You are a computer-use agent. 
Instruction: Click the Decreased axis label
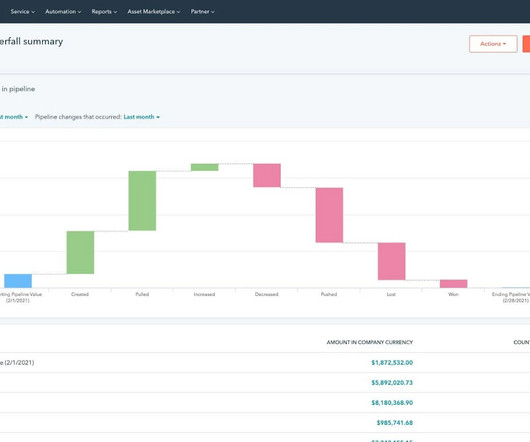point(267,294)
